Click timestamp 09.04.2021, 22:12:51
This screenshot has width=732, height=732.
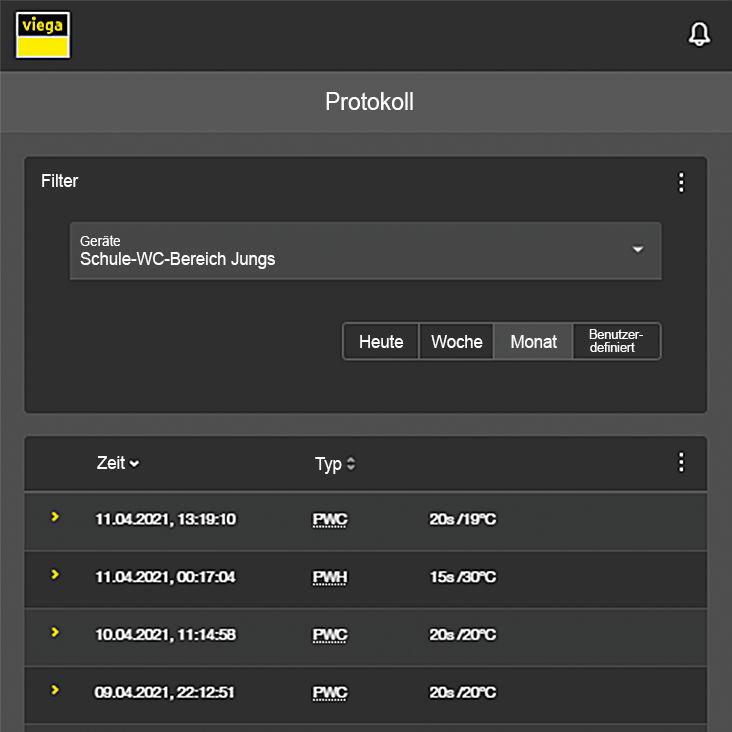164,692
